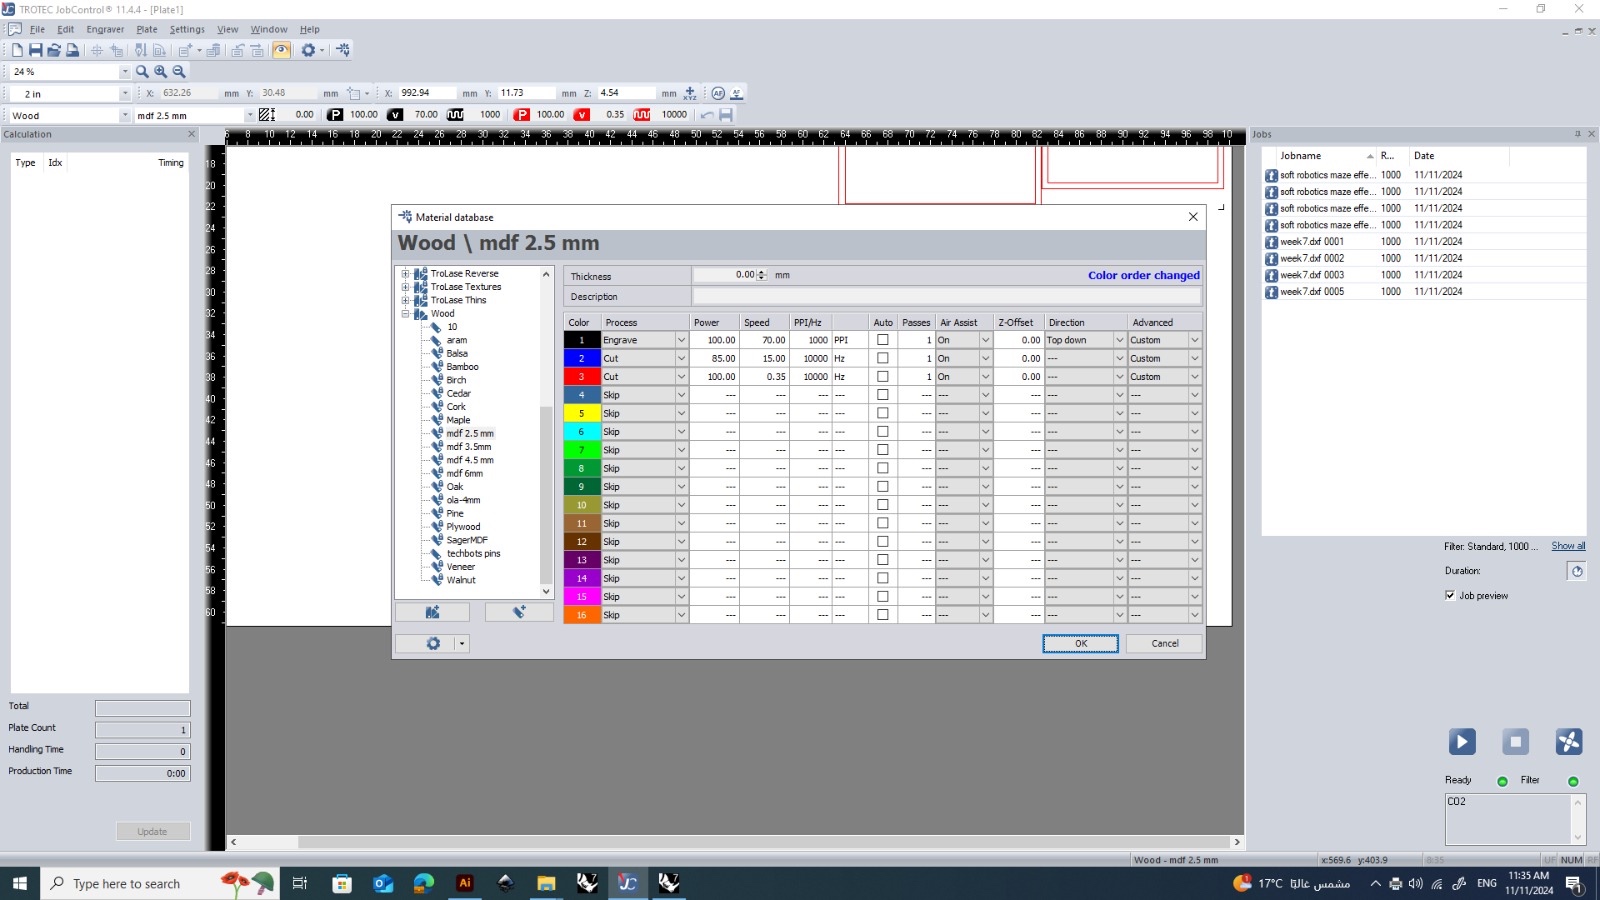The image size is (1600, 900).
Task: Open the Help menu
Action: (x=310, y=29)
